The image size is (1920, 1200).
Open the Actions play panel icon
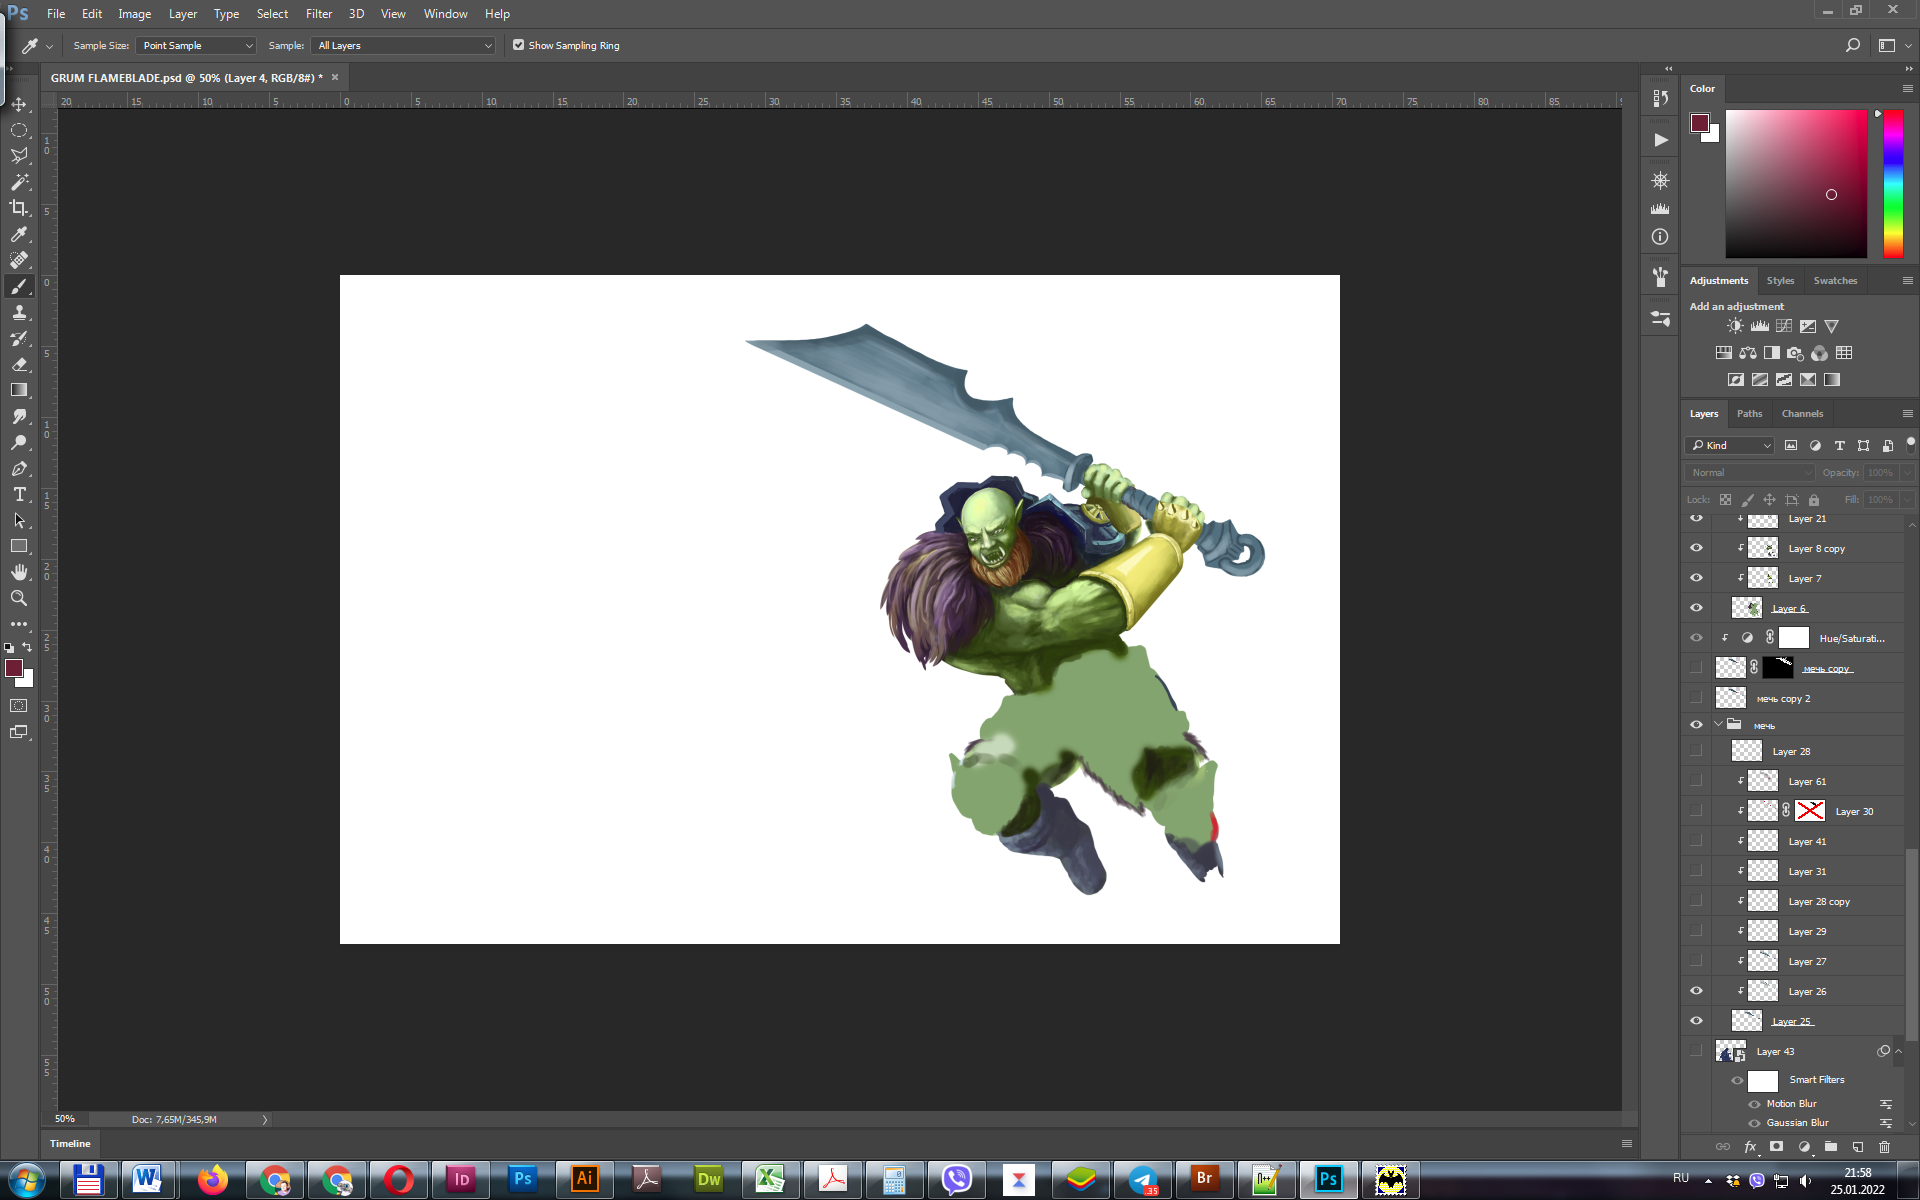1660,140
